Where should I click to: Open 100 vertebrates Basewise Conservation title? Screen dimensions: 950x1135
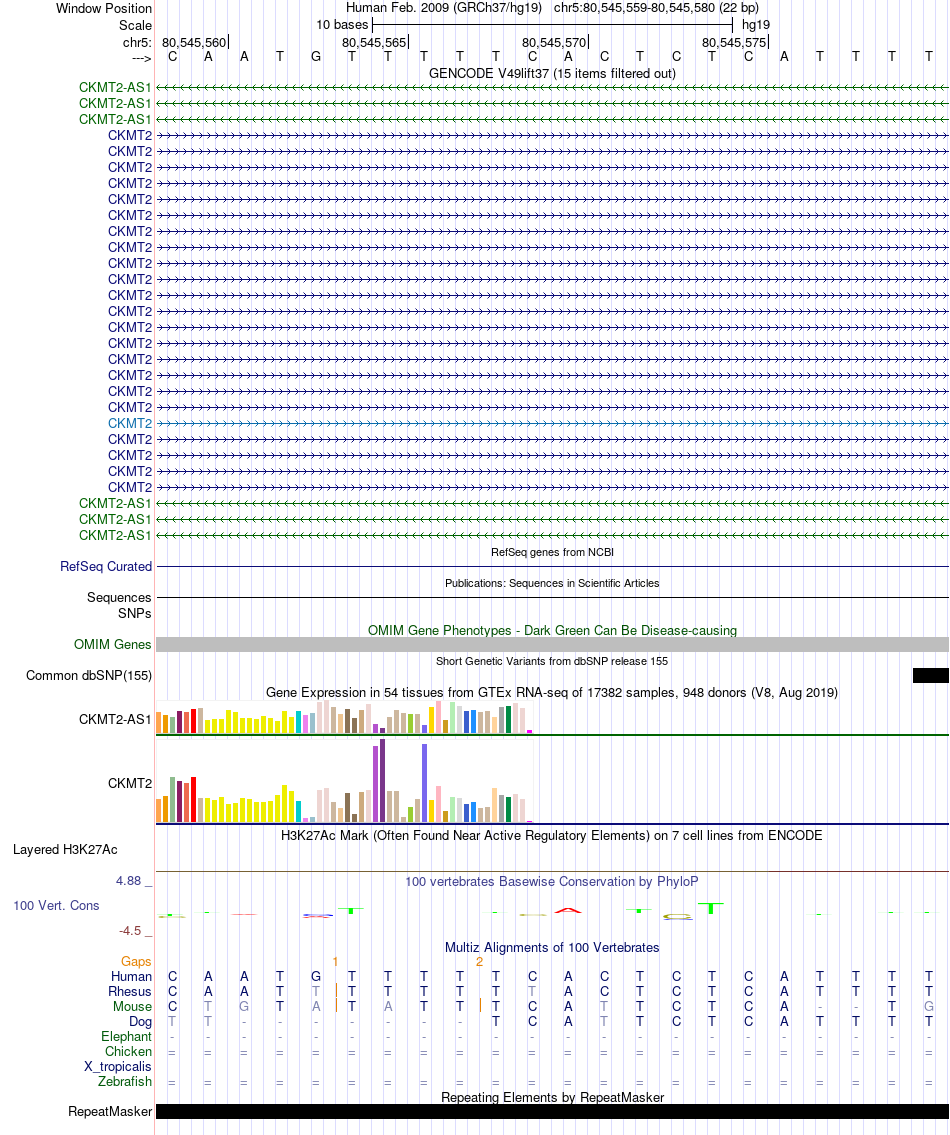tap(552, 882)
